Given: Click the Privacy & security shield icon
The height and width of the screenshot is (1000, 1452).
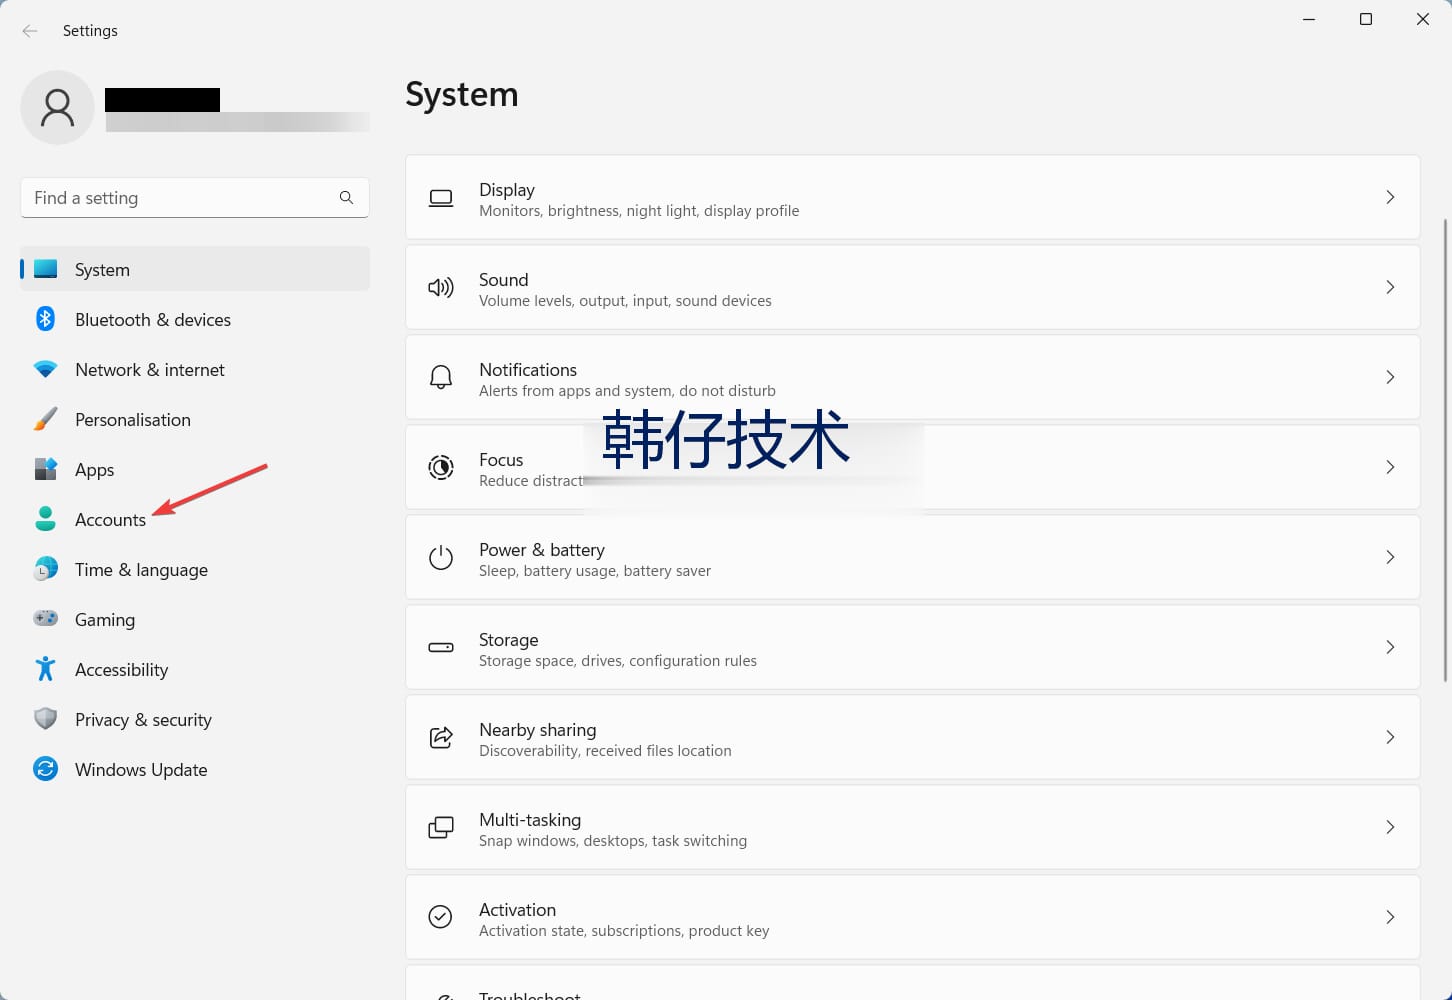Looking at the screenshot, I should [x=45, y=719].
